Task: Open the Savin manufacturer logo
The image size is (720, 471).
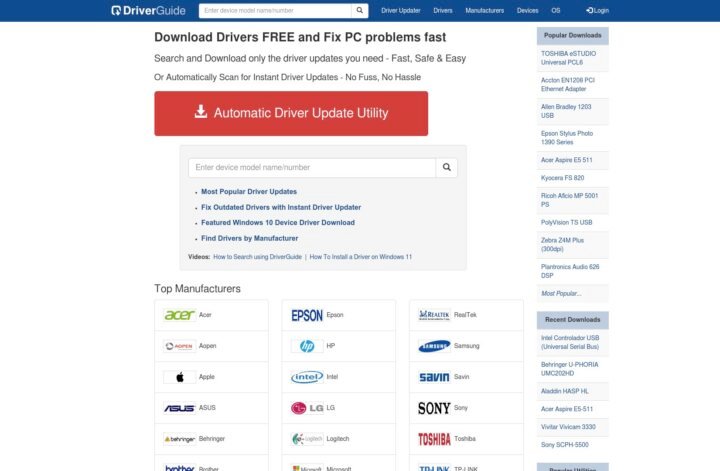Action: pyautogui.click(x=434, y=377)
